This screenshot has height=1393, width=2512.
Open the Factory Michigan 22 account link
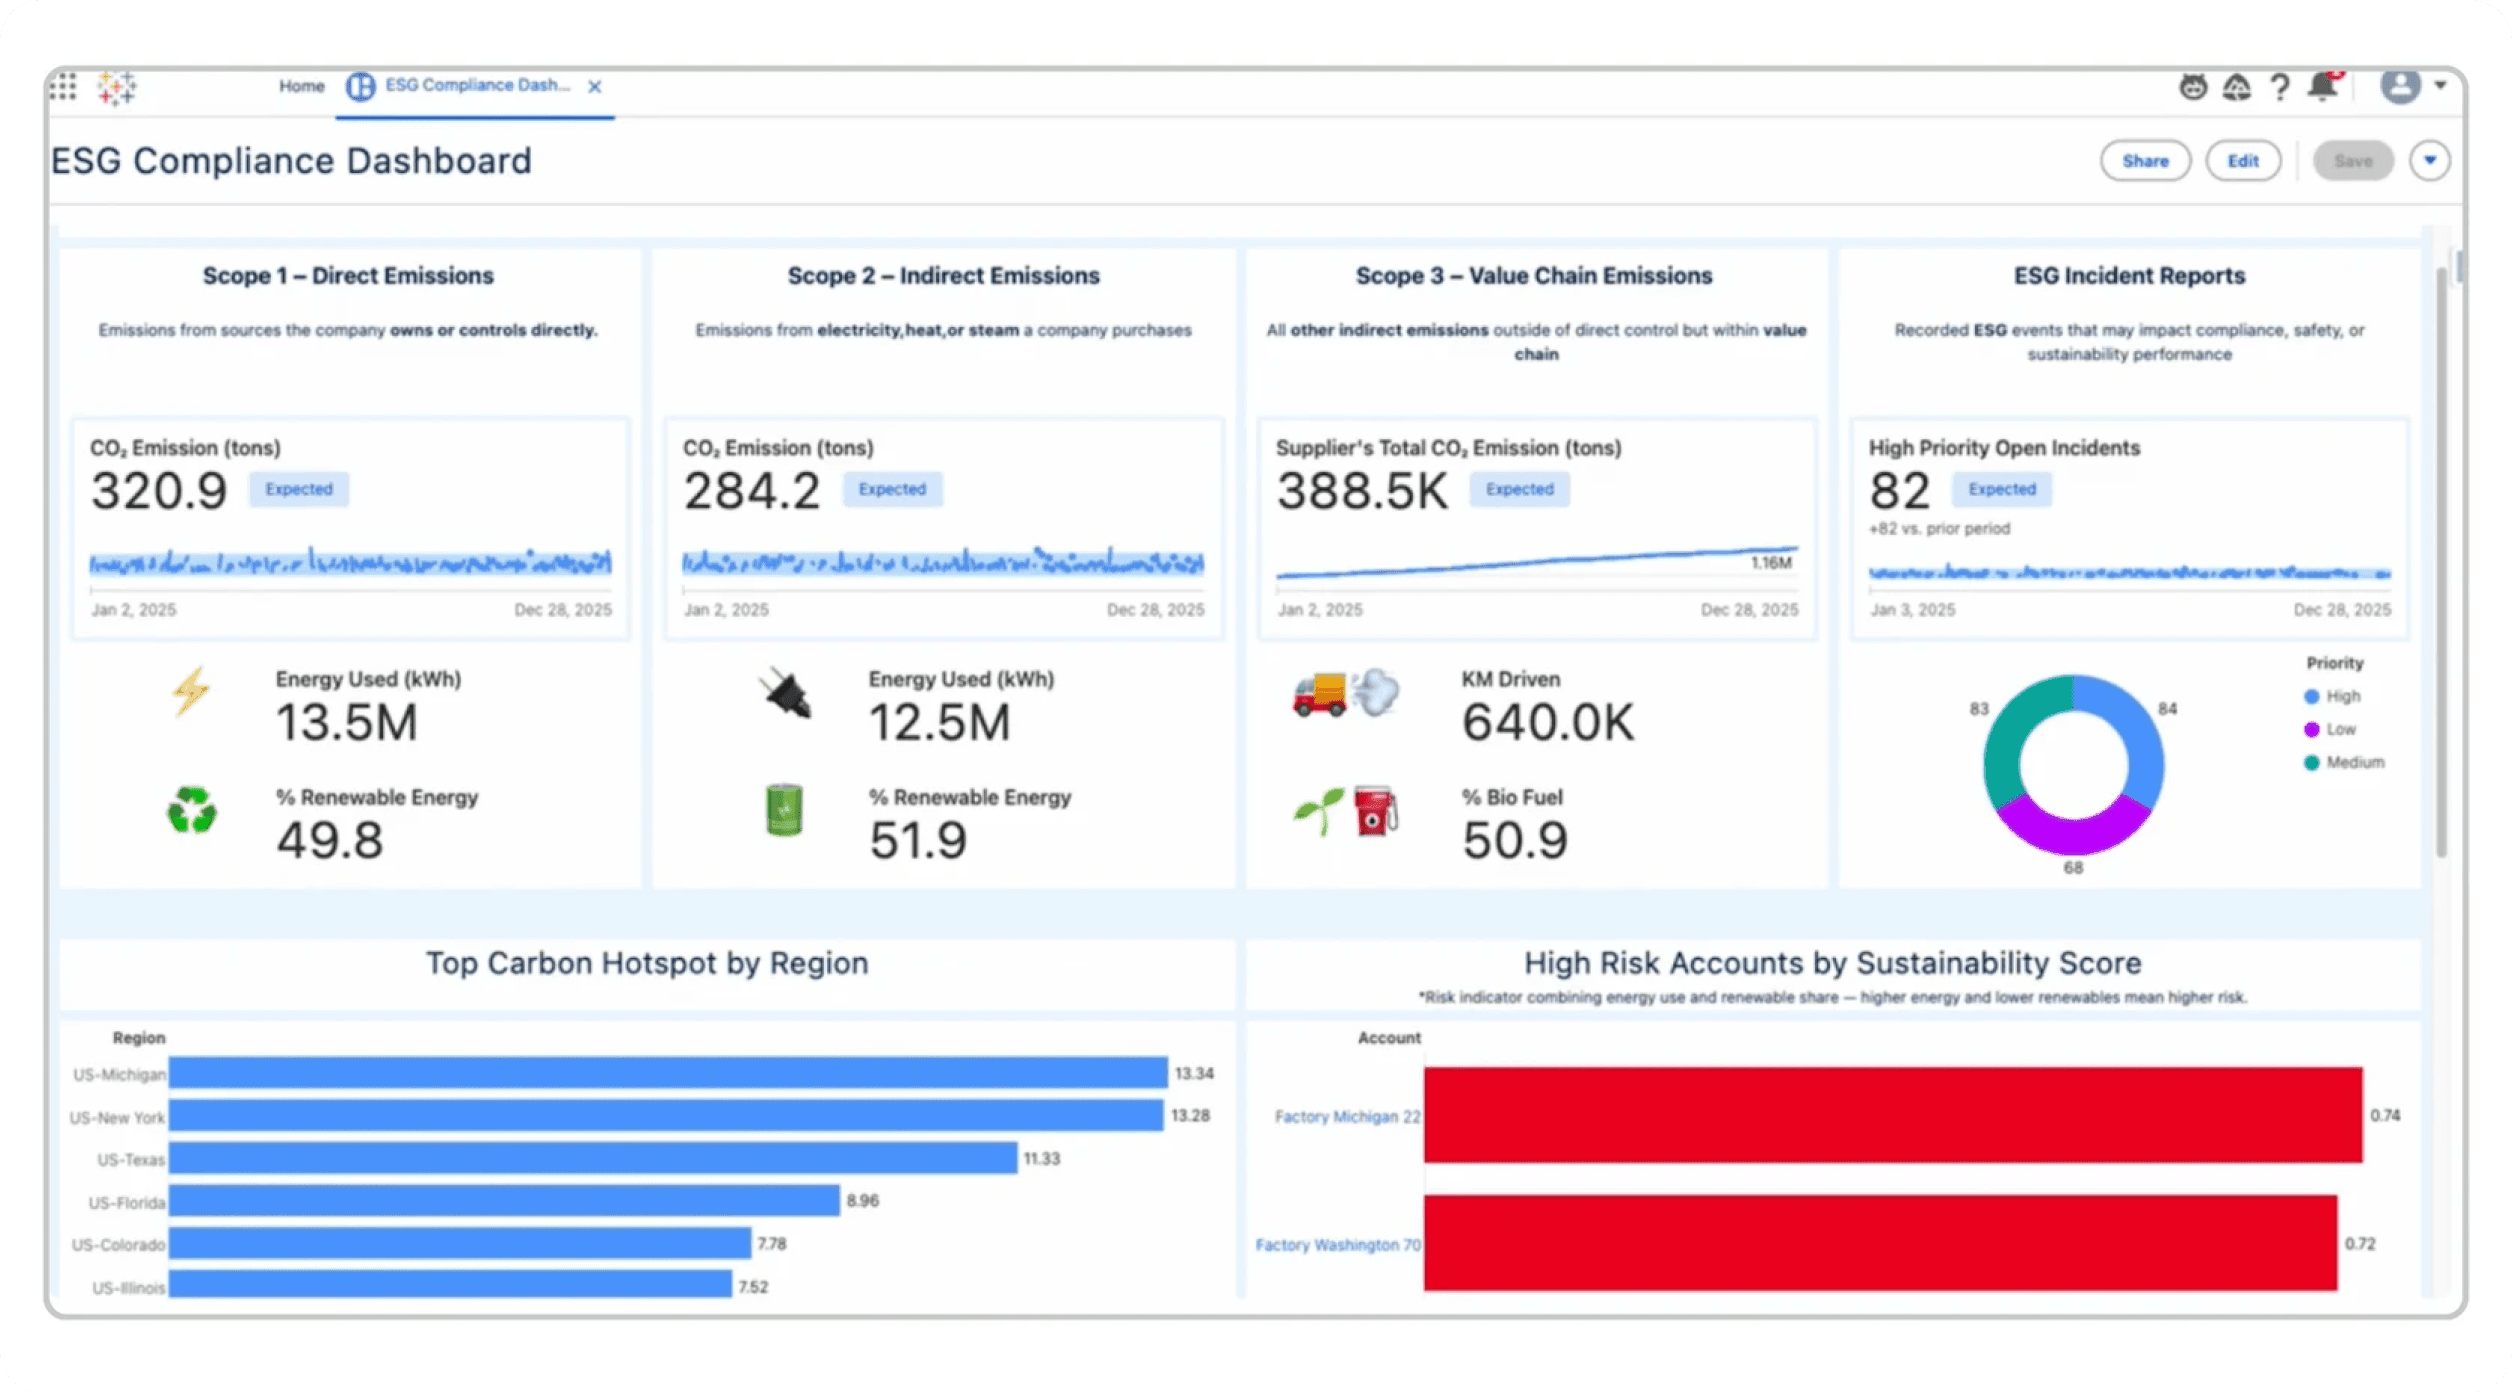(1346, 1117)
